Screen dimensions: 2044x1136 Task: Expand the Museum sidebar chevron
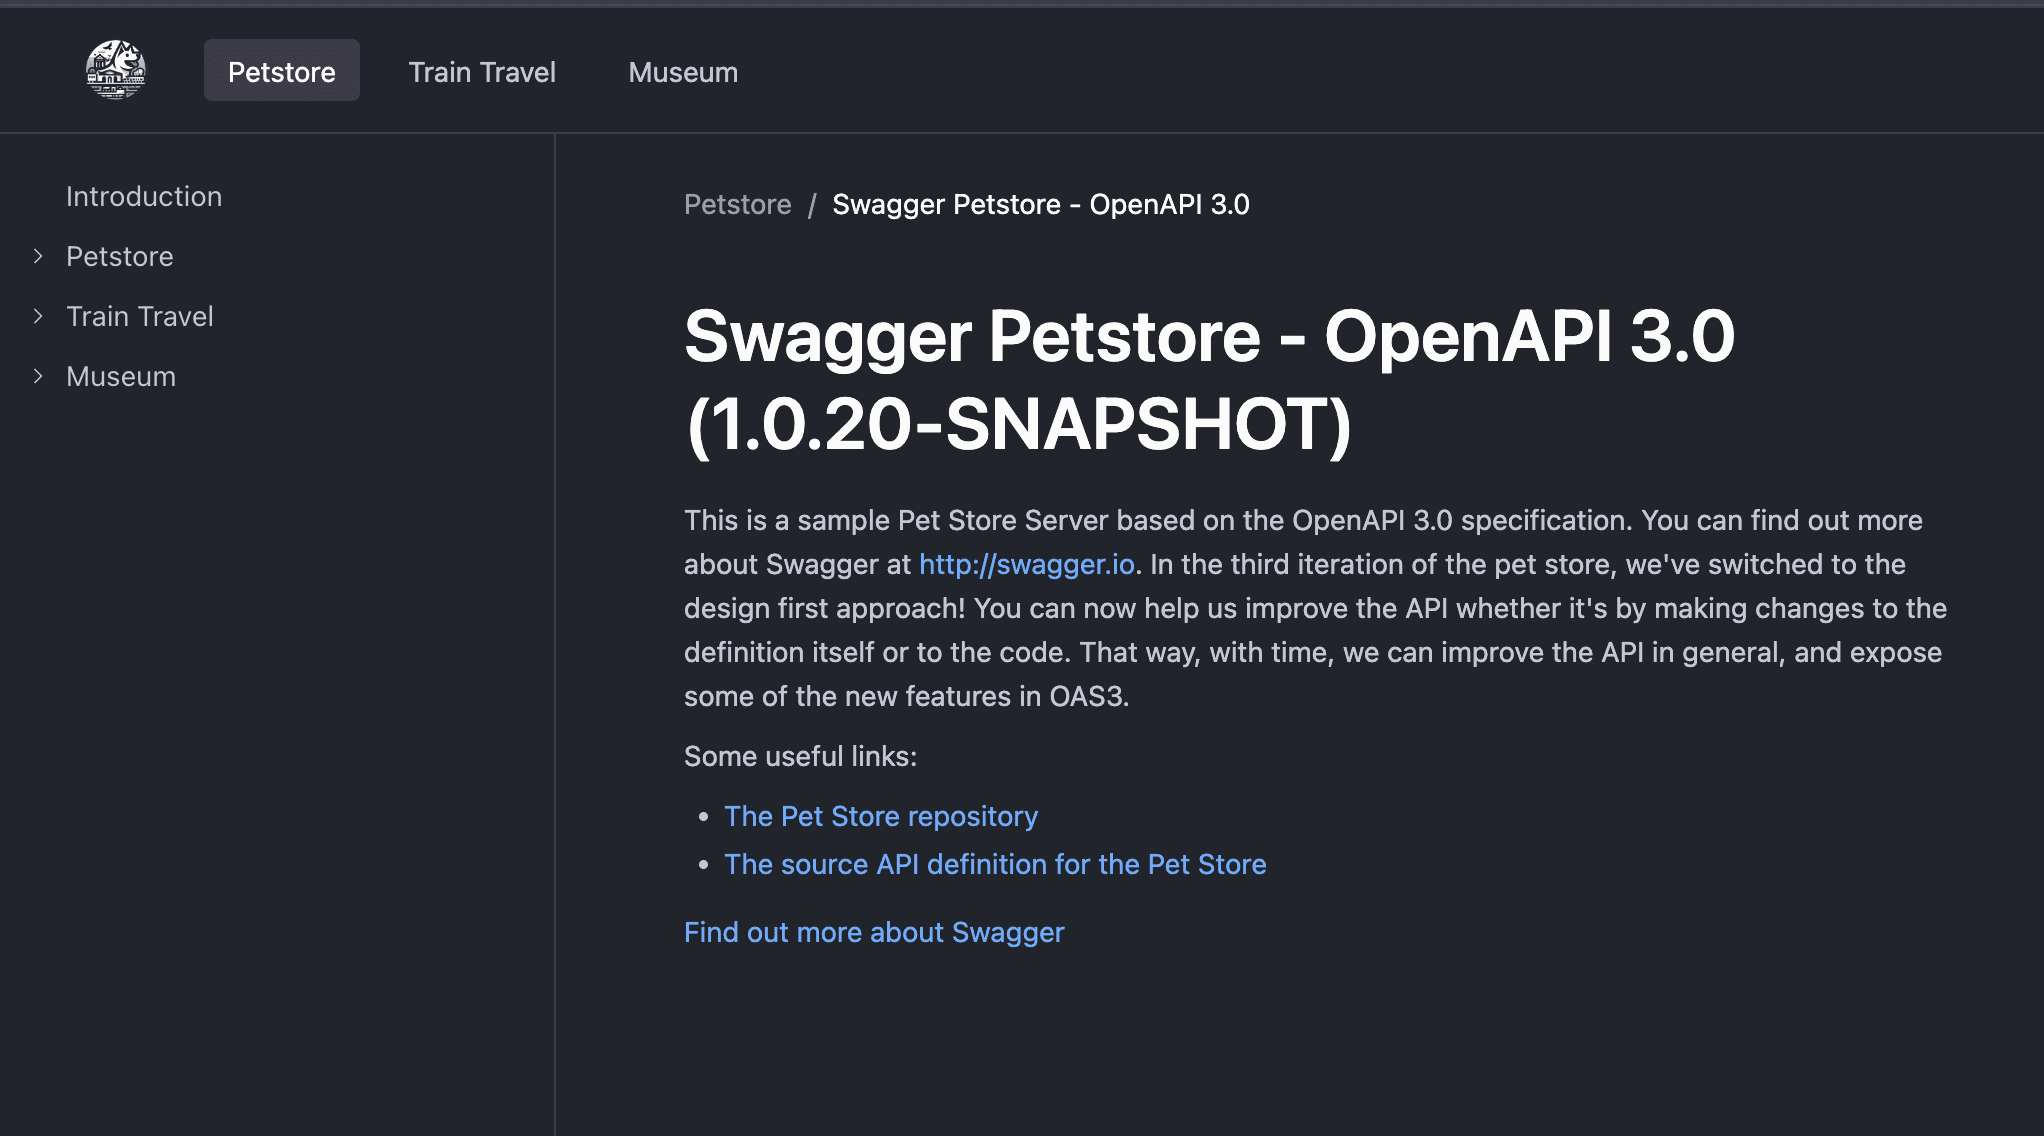(x=38, y=376)
